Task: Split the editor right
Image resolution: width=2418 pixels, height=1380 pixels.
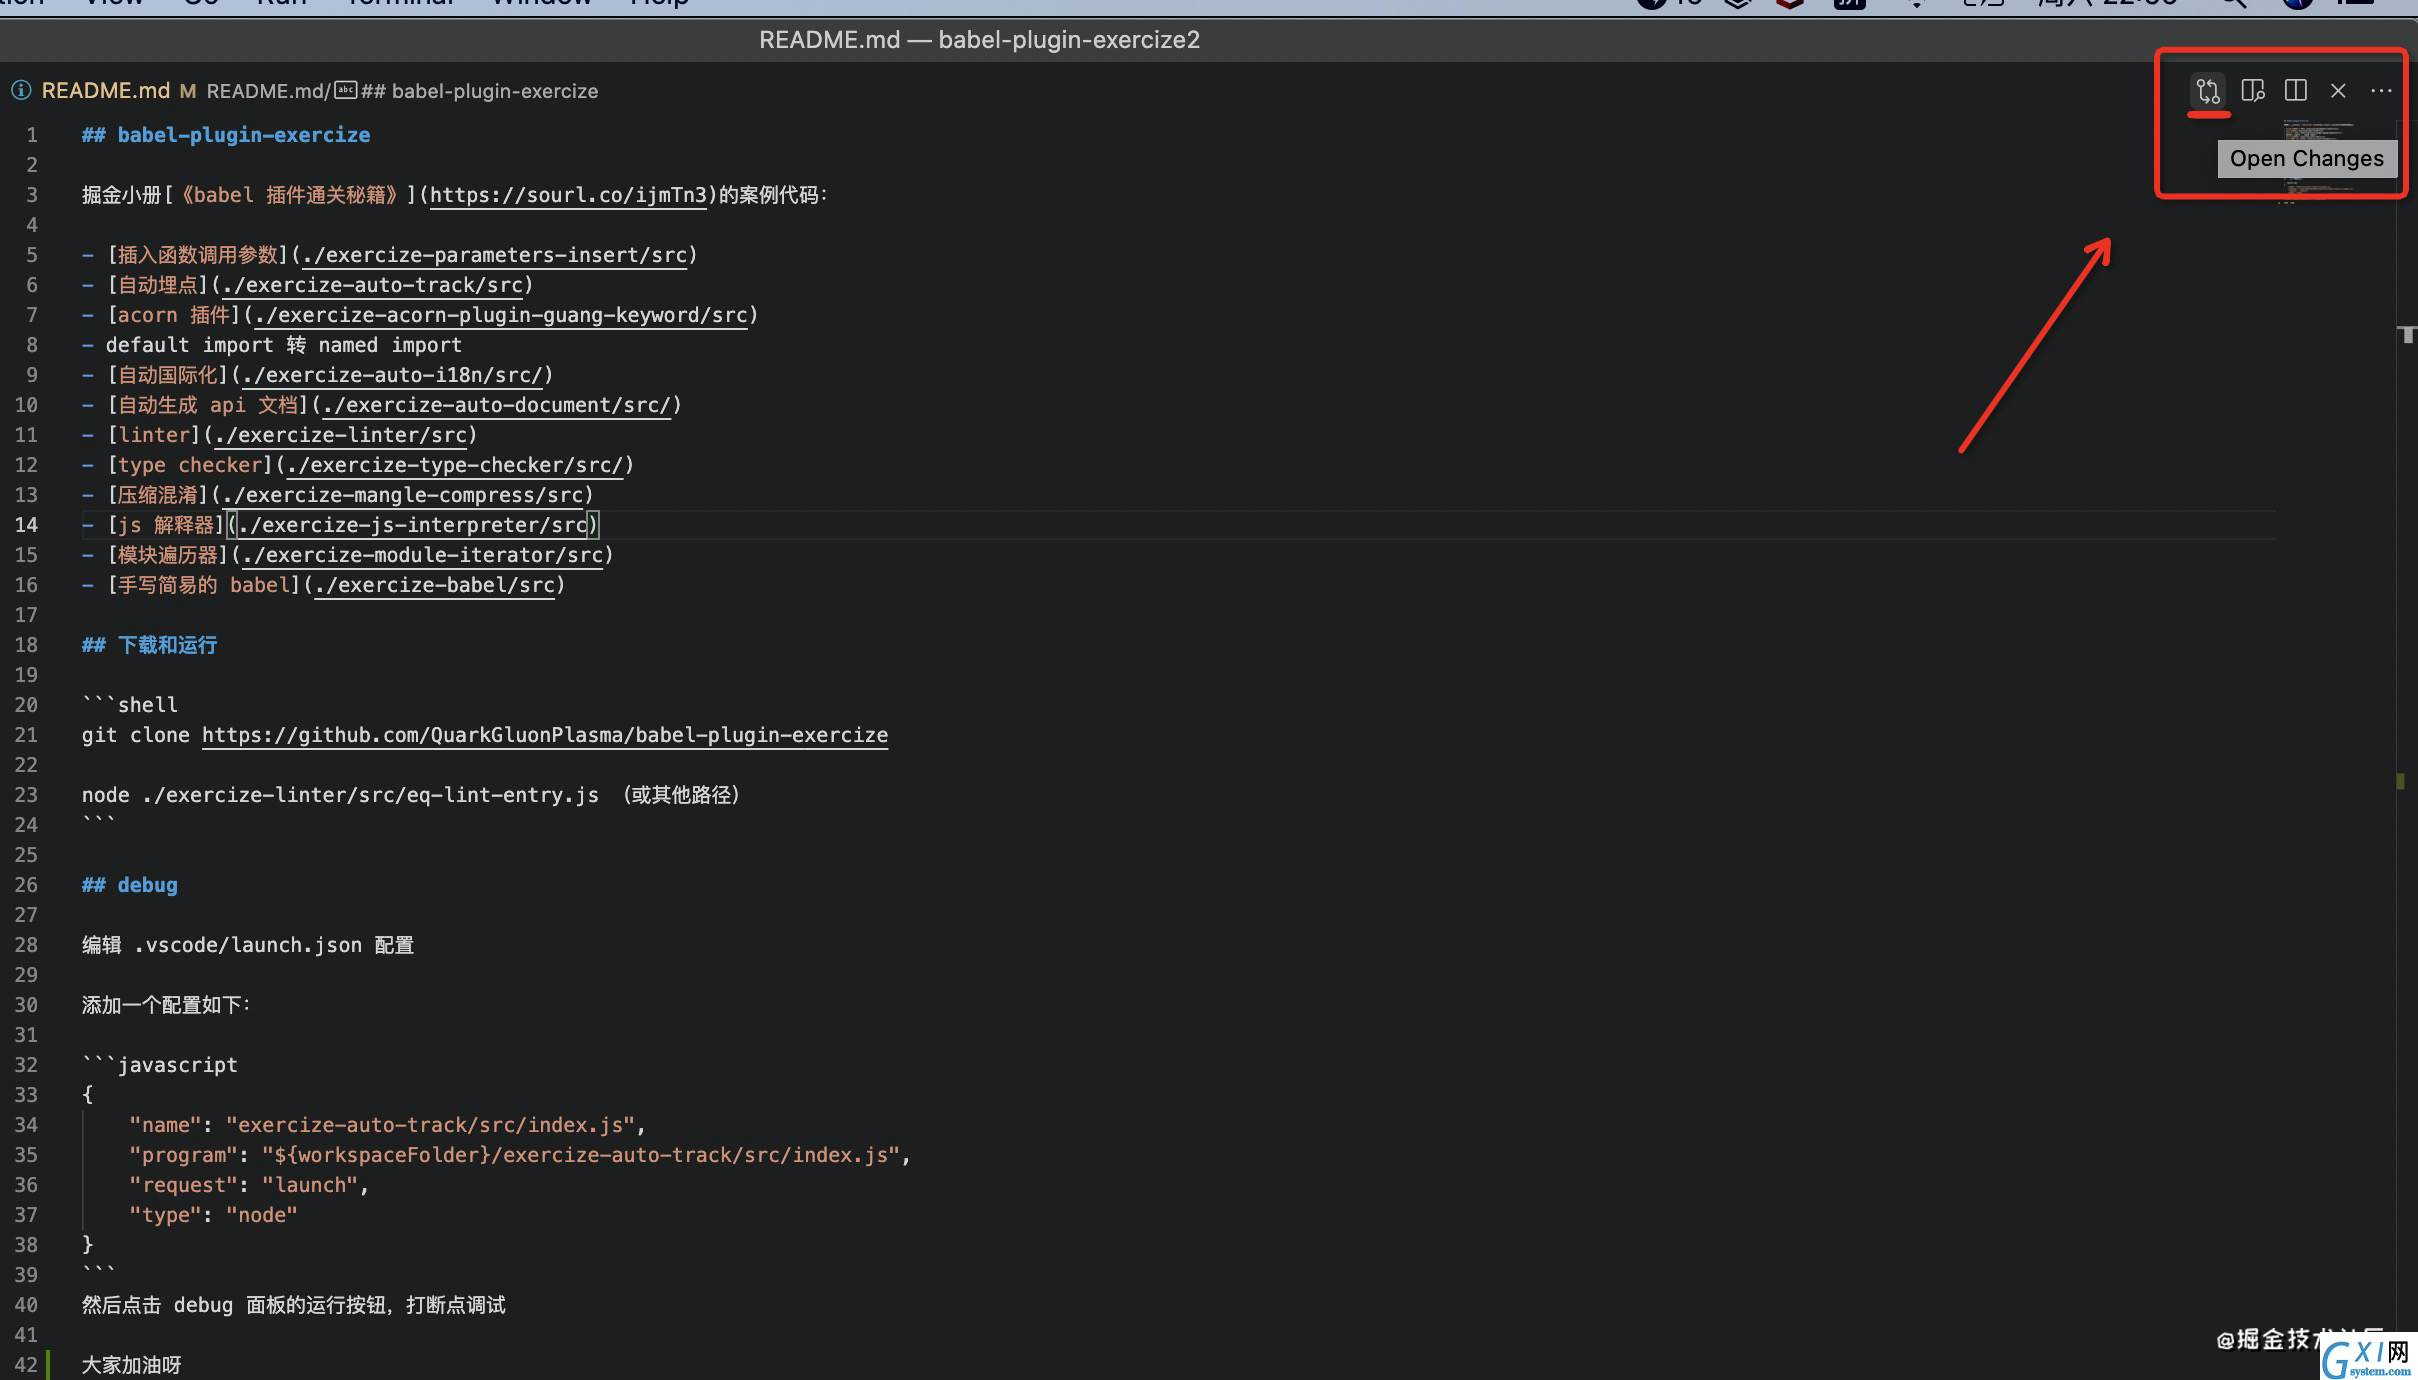Action: pyautogui.click(x=2296, y=91)
